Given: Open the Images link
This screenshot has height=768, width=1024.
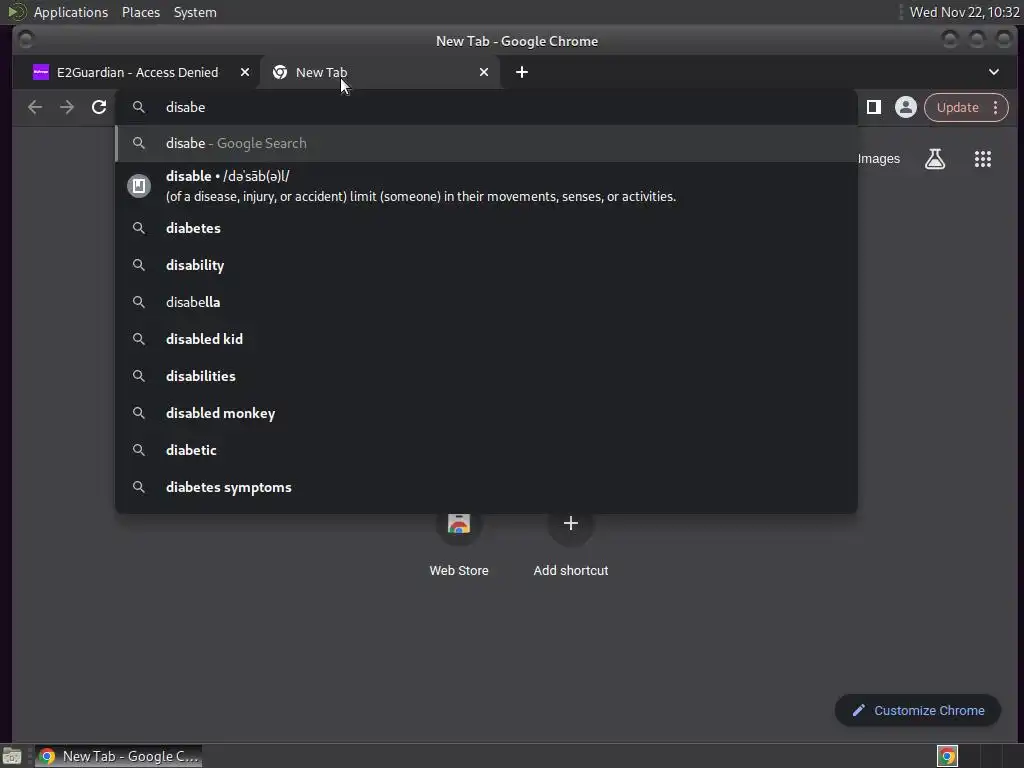Looking at the screenshot, I should [x=878, y=159].
